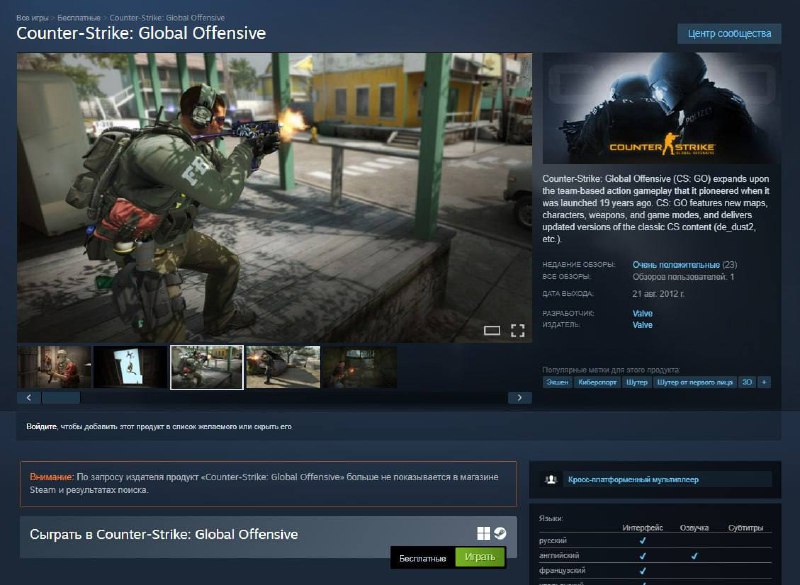Open Очень положительные recent reviews link
This screenshot has width=800, height=585.
pyautogui.click(x=676, y=264)
